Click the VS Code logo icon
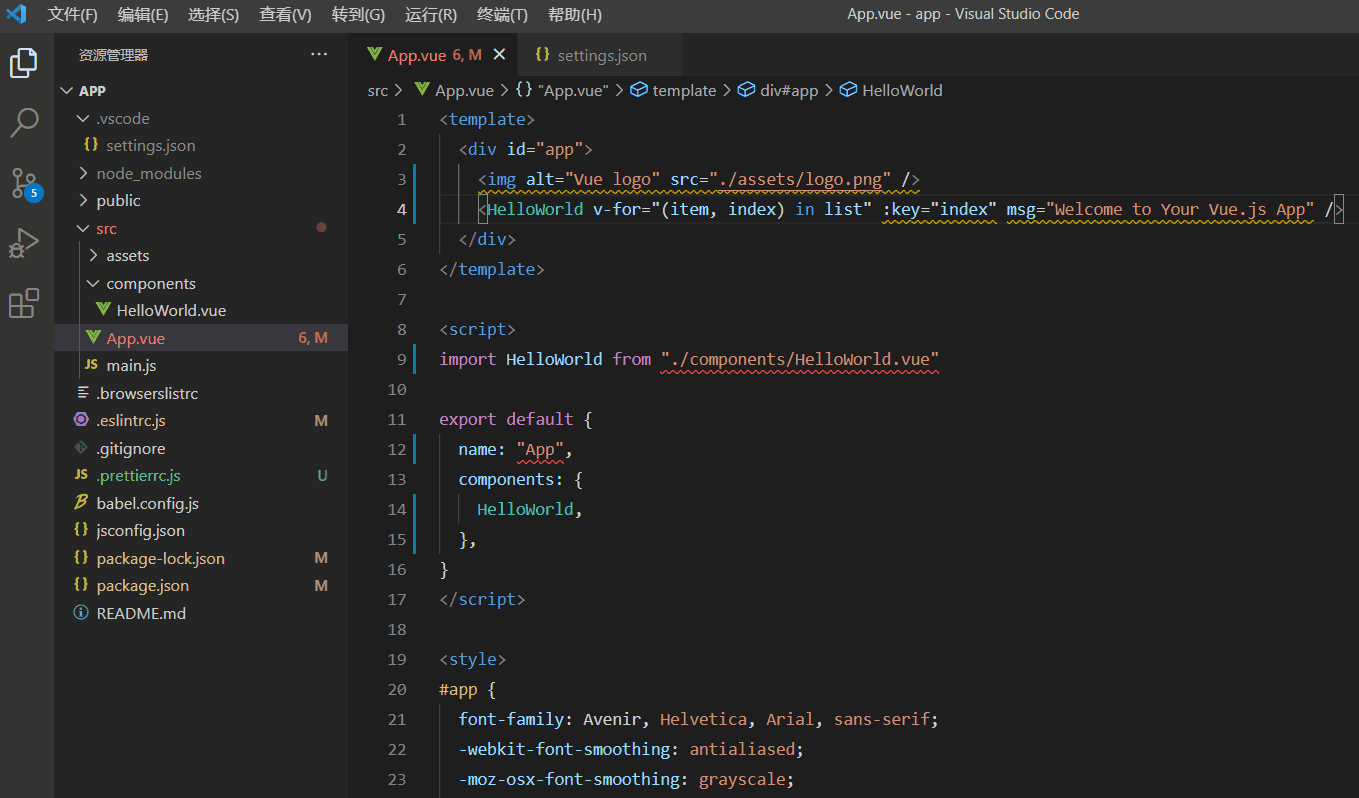This screenshot has height=798, width=1359. 16,14
